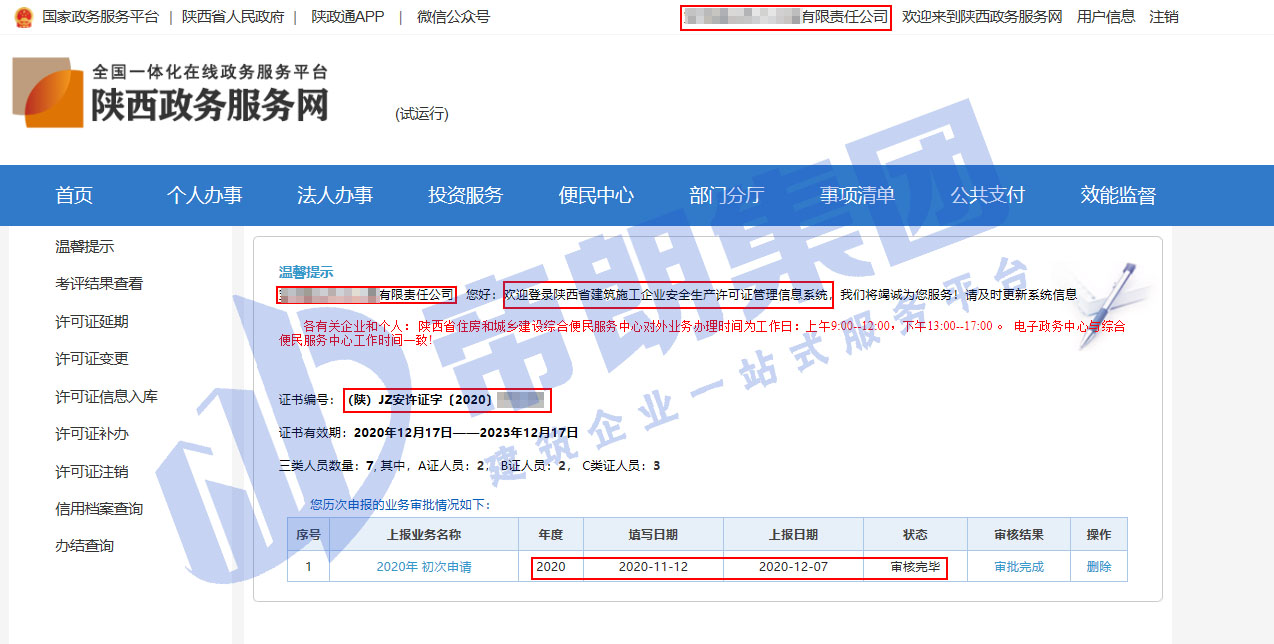Click the 2020-12-07 report date cell
The image size is (1274, 644).
(x=793, y=567)
